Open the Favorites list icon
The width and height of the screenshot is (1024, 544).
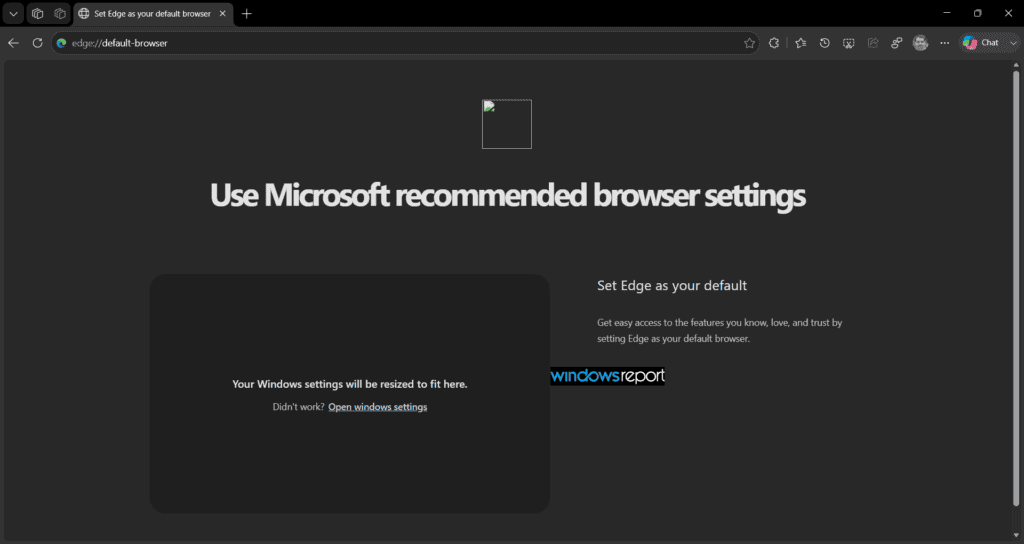801,43
